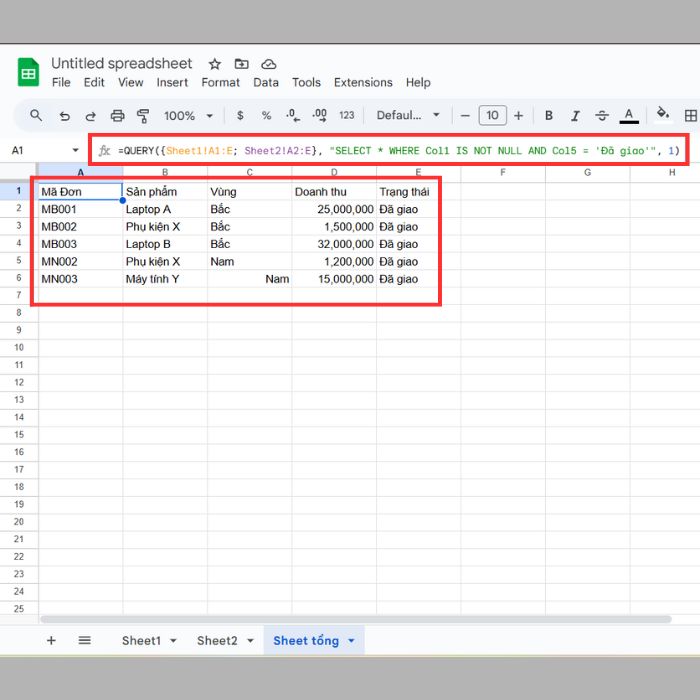This screenshot has height=700, width=700.
Task: Open Sheet tổng tab options arrow
Action: tap(351, 641)
